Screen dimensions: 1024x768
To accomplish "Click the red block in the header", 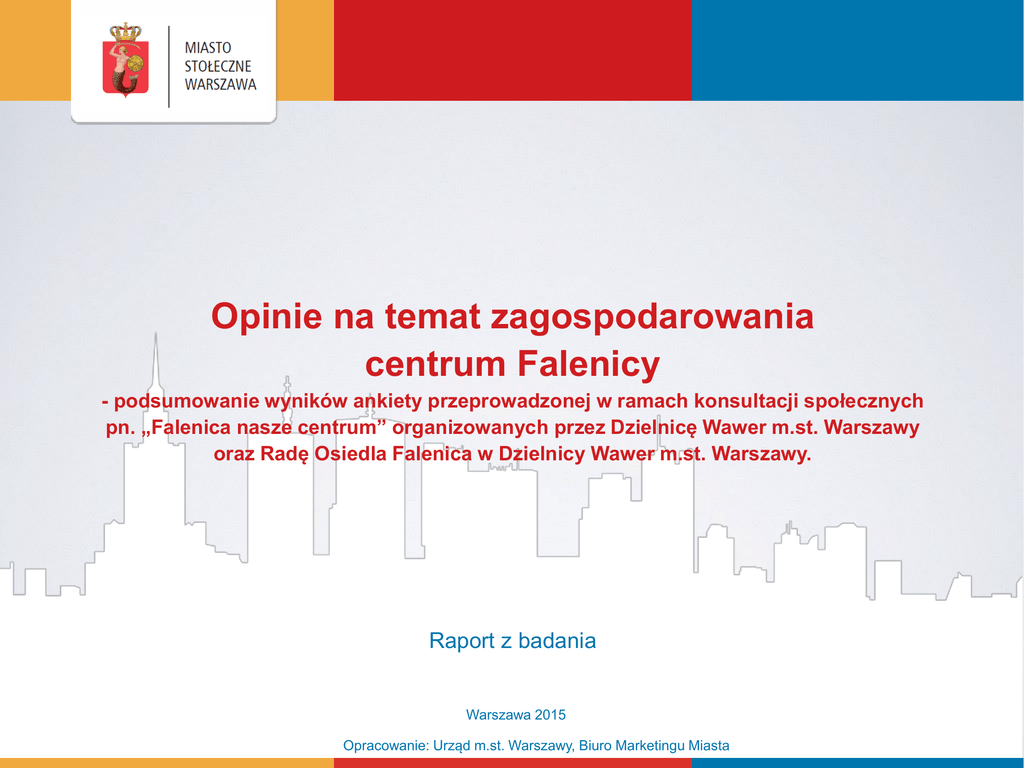I will [511, 50].
